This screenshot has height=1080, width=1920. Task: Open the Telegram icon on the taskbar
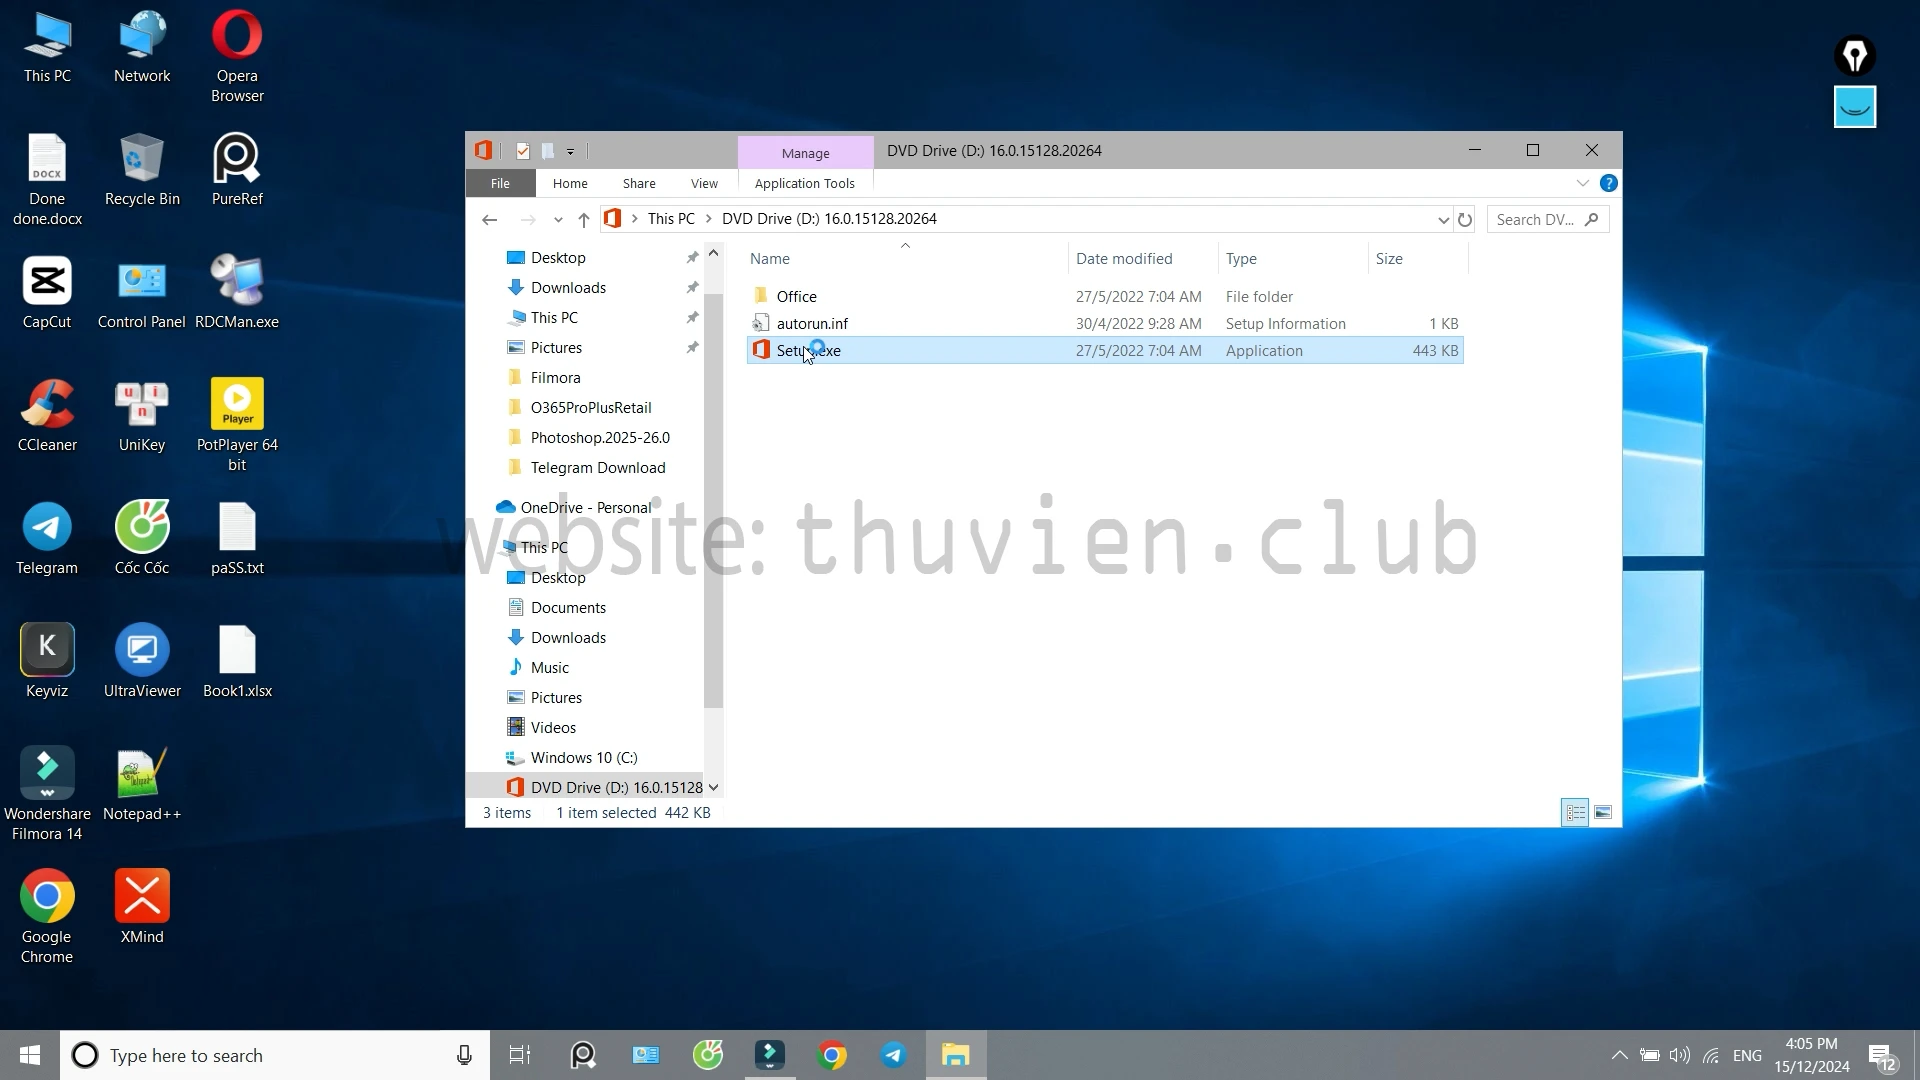click(x=893, y=1055)
